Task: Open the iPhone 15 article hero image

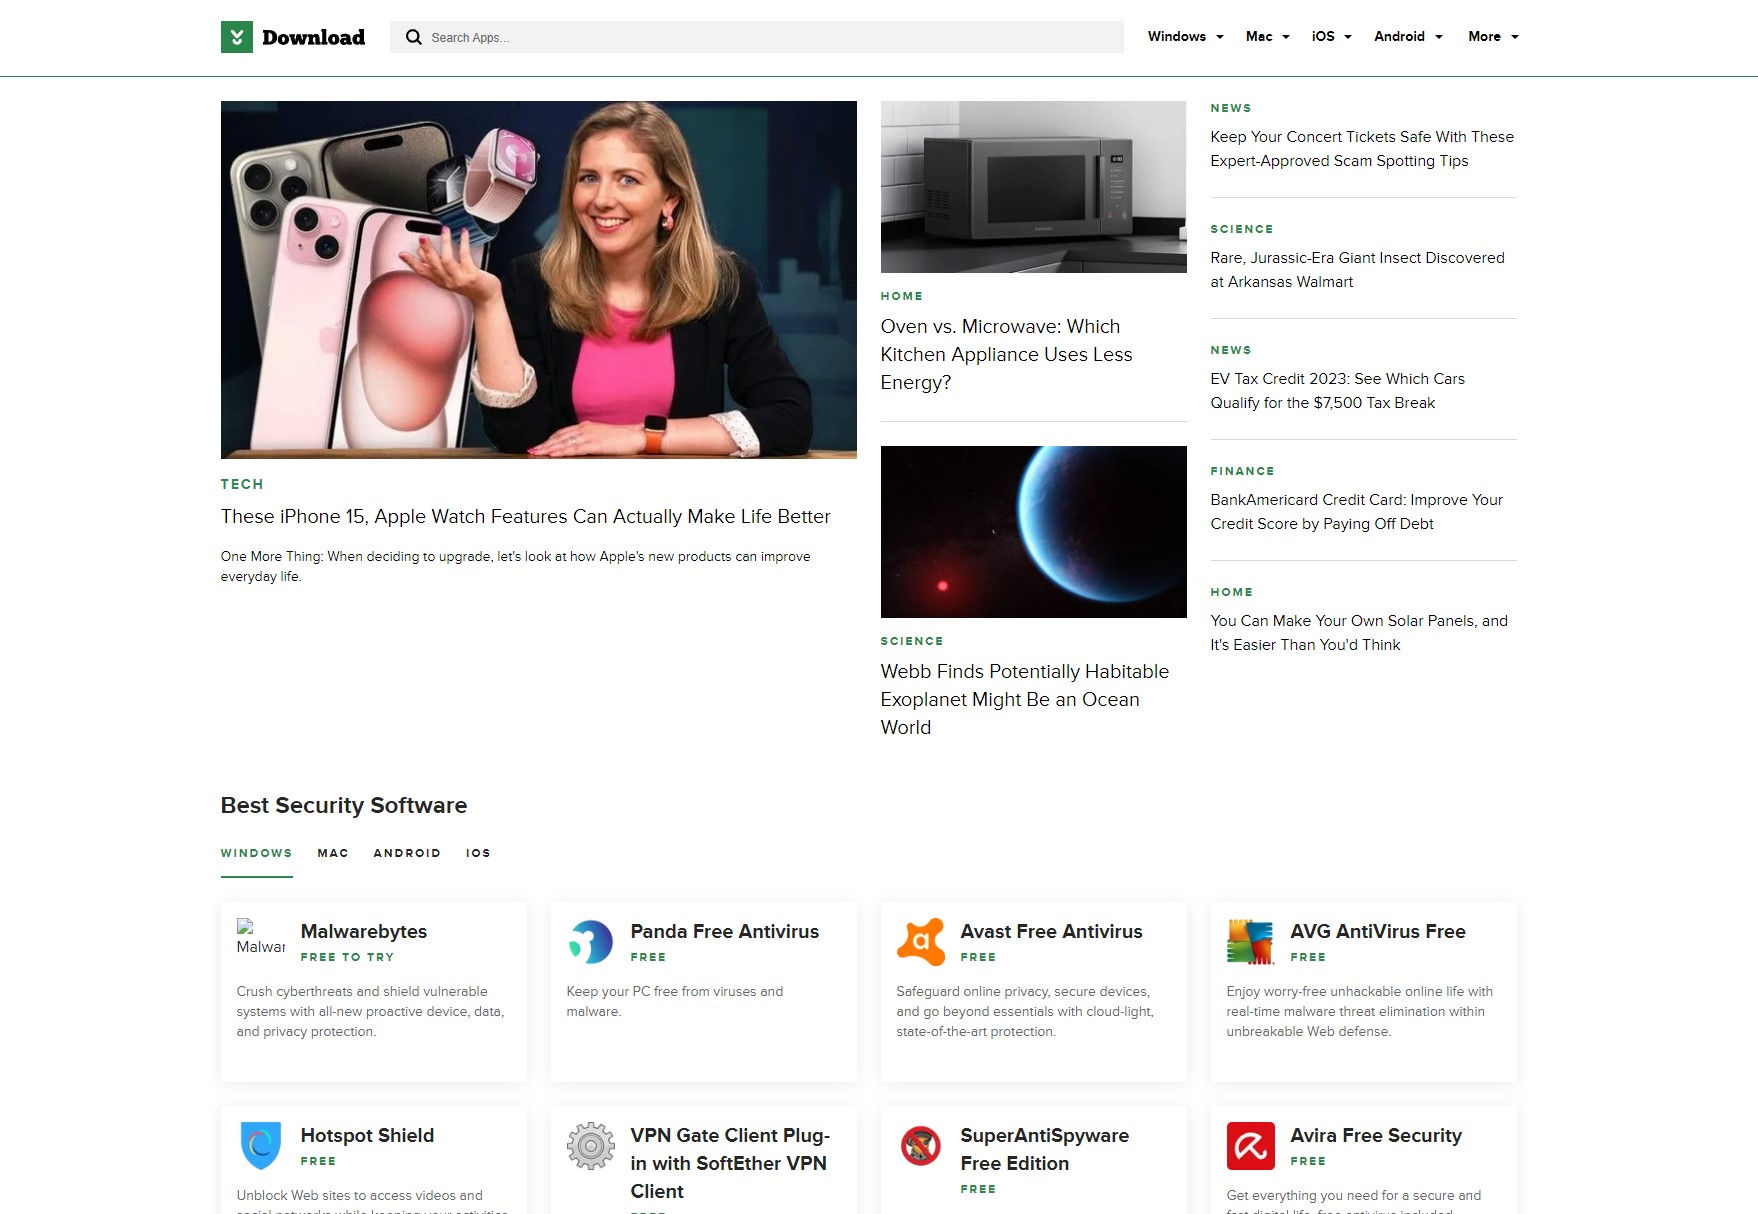Action: tap(539, 280)
